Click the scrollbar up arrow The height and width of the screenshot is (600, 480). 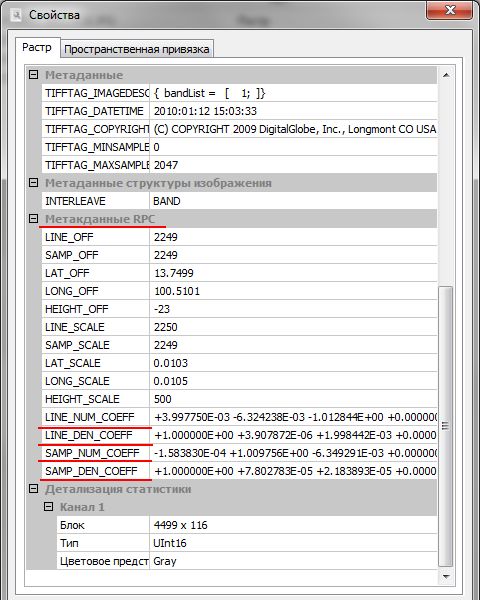[x=446, y=75]
